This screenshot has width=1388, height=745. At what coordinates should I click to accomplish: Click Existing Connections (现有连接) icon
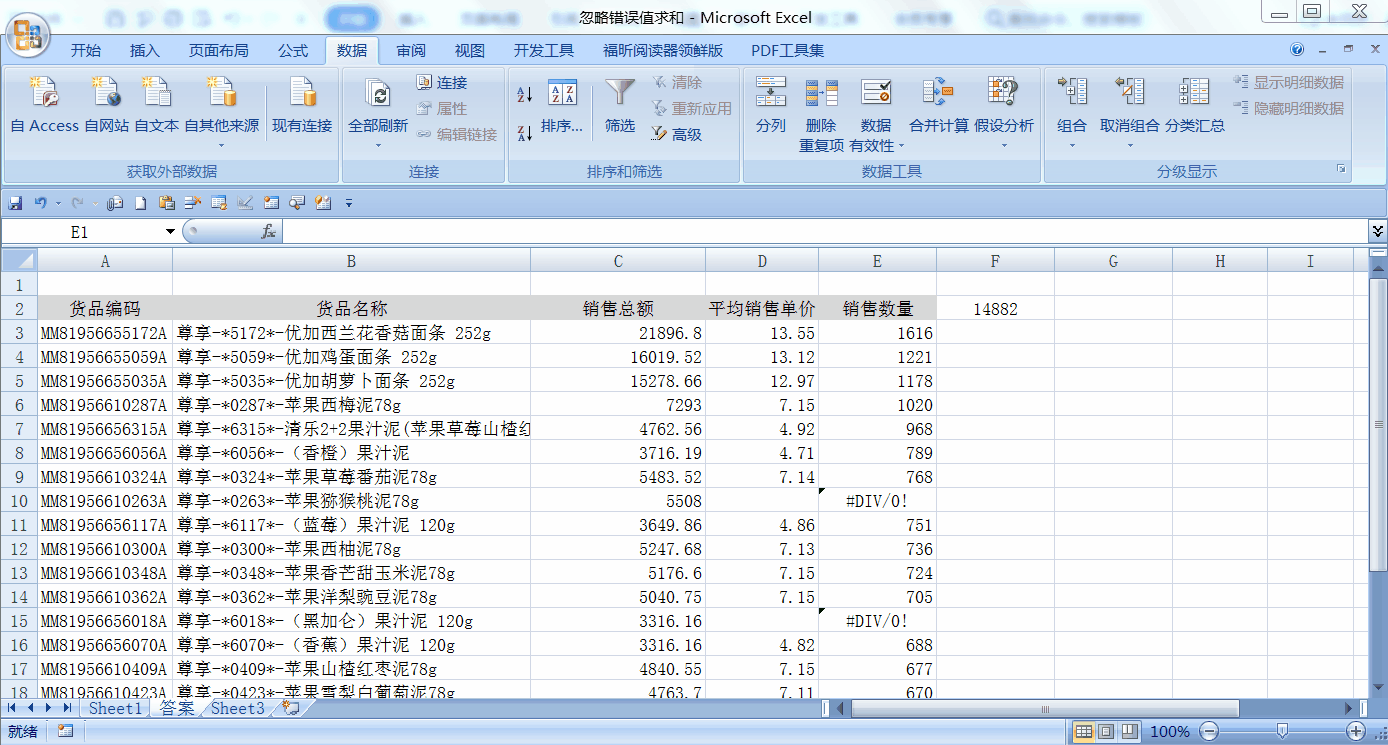click(x=302, y=94)
